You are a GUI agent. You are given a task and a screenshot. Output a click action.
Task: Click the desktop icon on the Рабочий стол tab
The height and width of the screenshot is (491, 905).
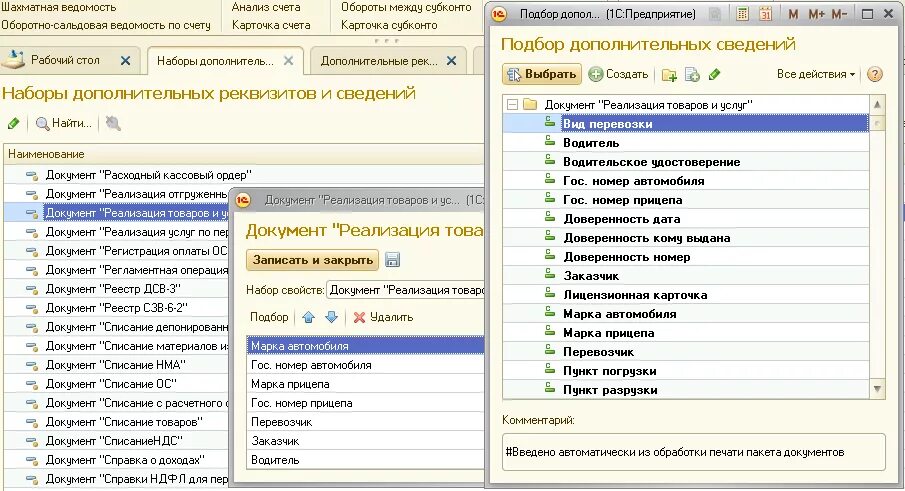[x=14, y=59]
